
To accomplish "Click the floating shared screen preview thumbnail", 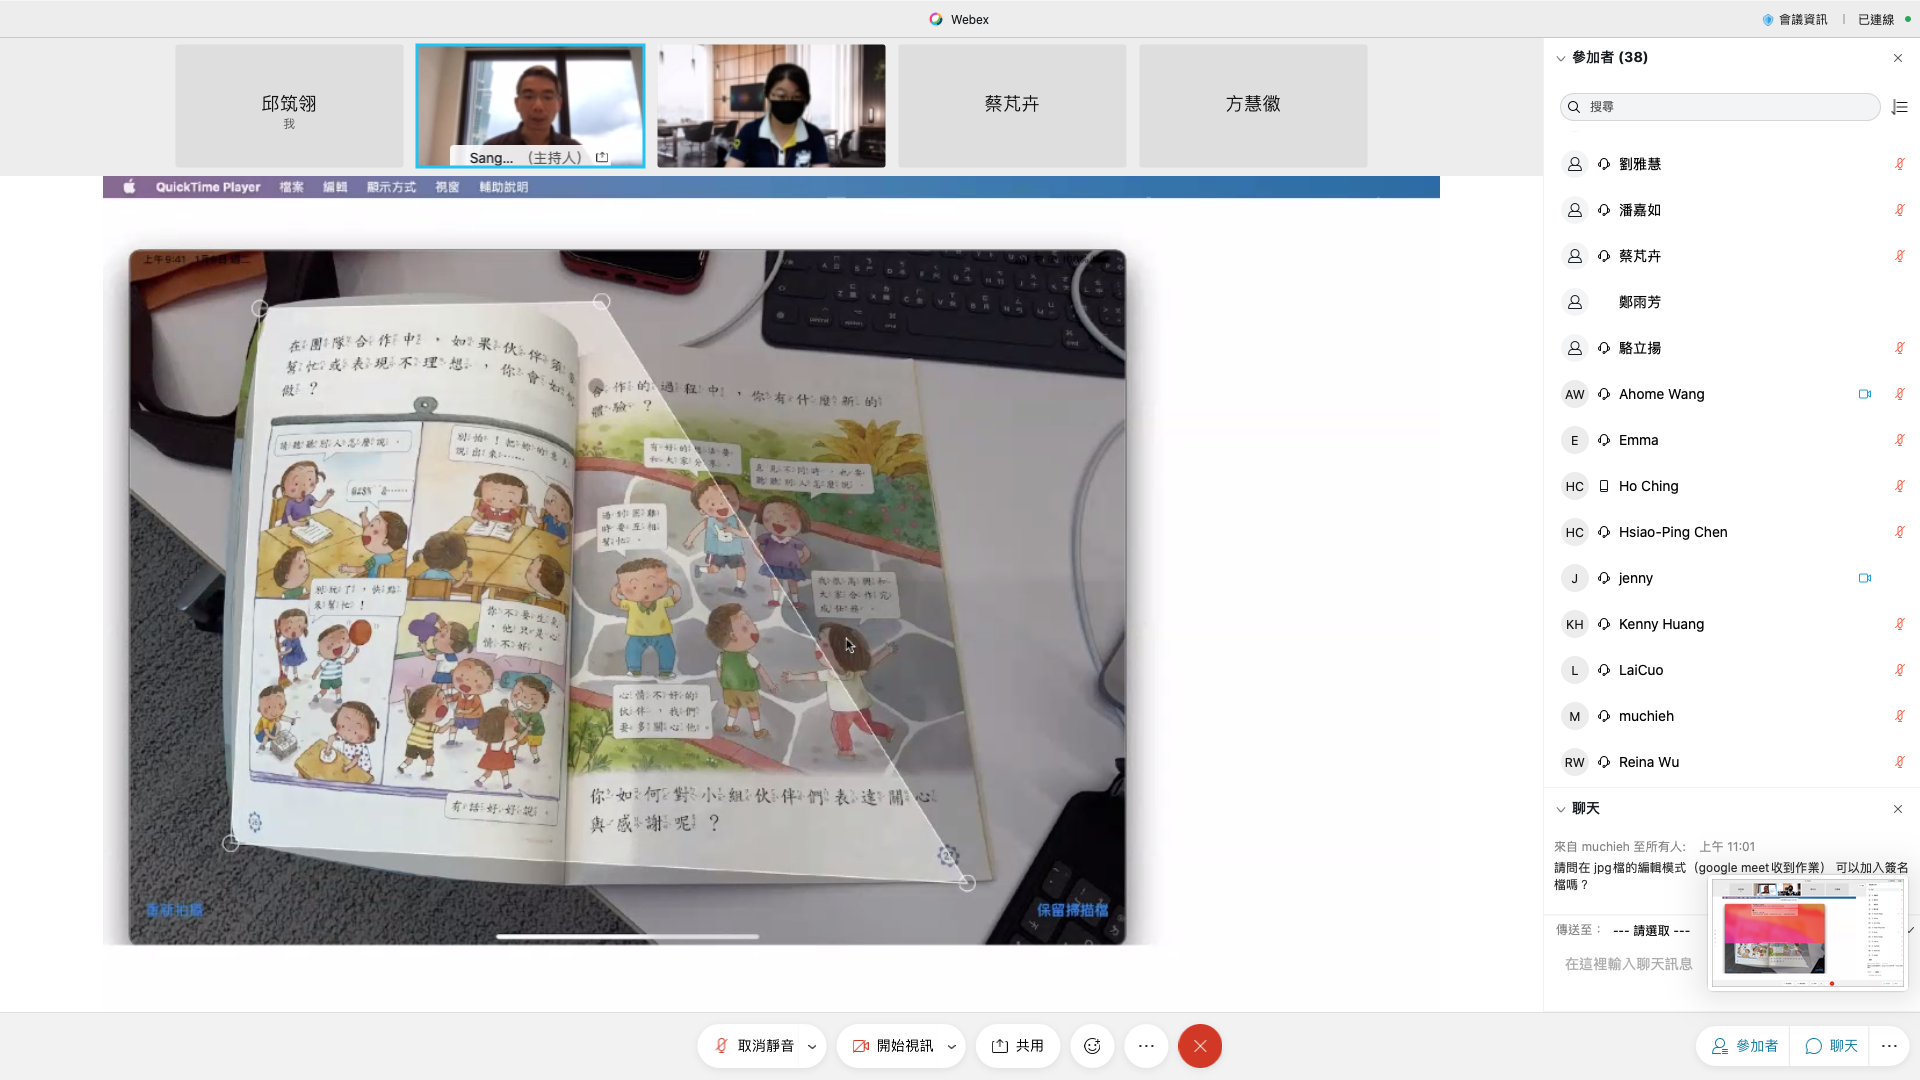I will click(x=1807, y=934).
